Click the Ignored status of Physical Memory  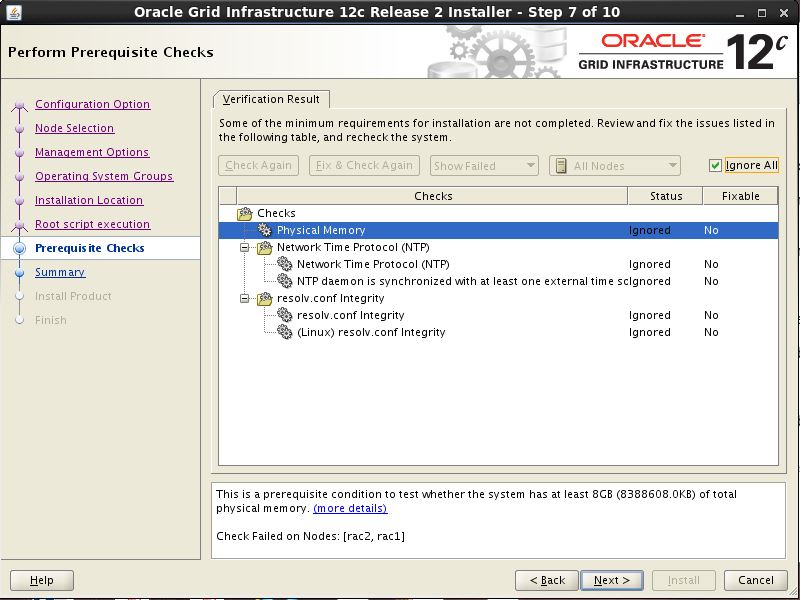click(649, 230)
